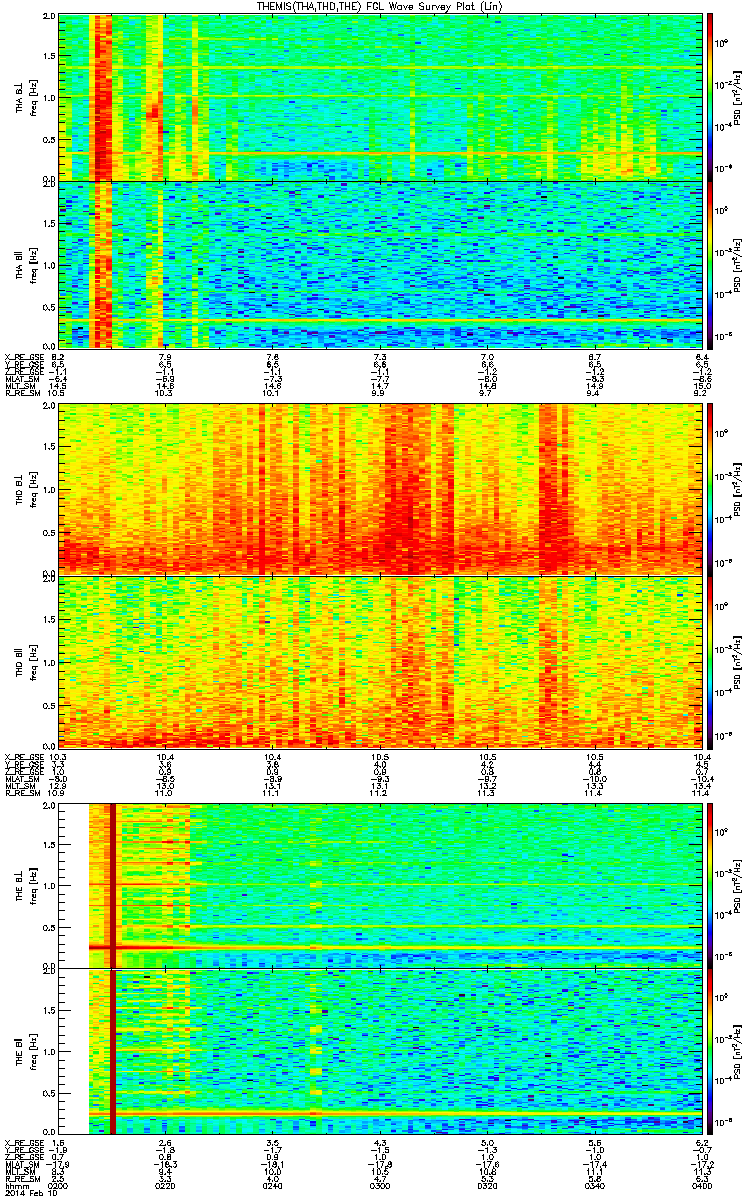Click the THA B-perpendicular spectrogram panel
The height and width of the screenshot is (1200, 750).
click(x=379, y=97)
